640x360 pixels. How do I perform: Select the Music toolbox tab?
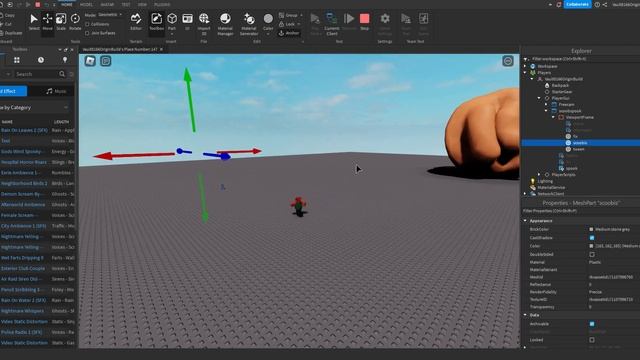click(56, 91)
